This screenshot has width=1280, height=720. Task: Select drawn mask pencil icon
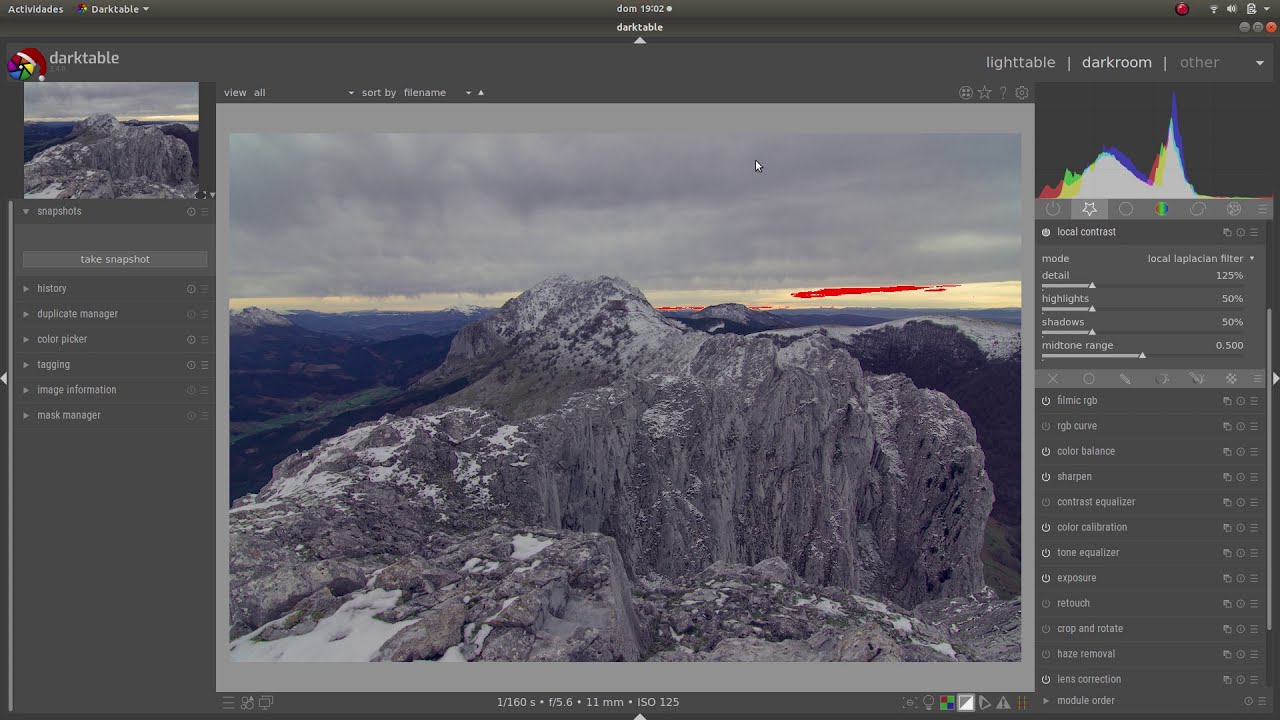tap(1125, 379)
